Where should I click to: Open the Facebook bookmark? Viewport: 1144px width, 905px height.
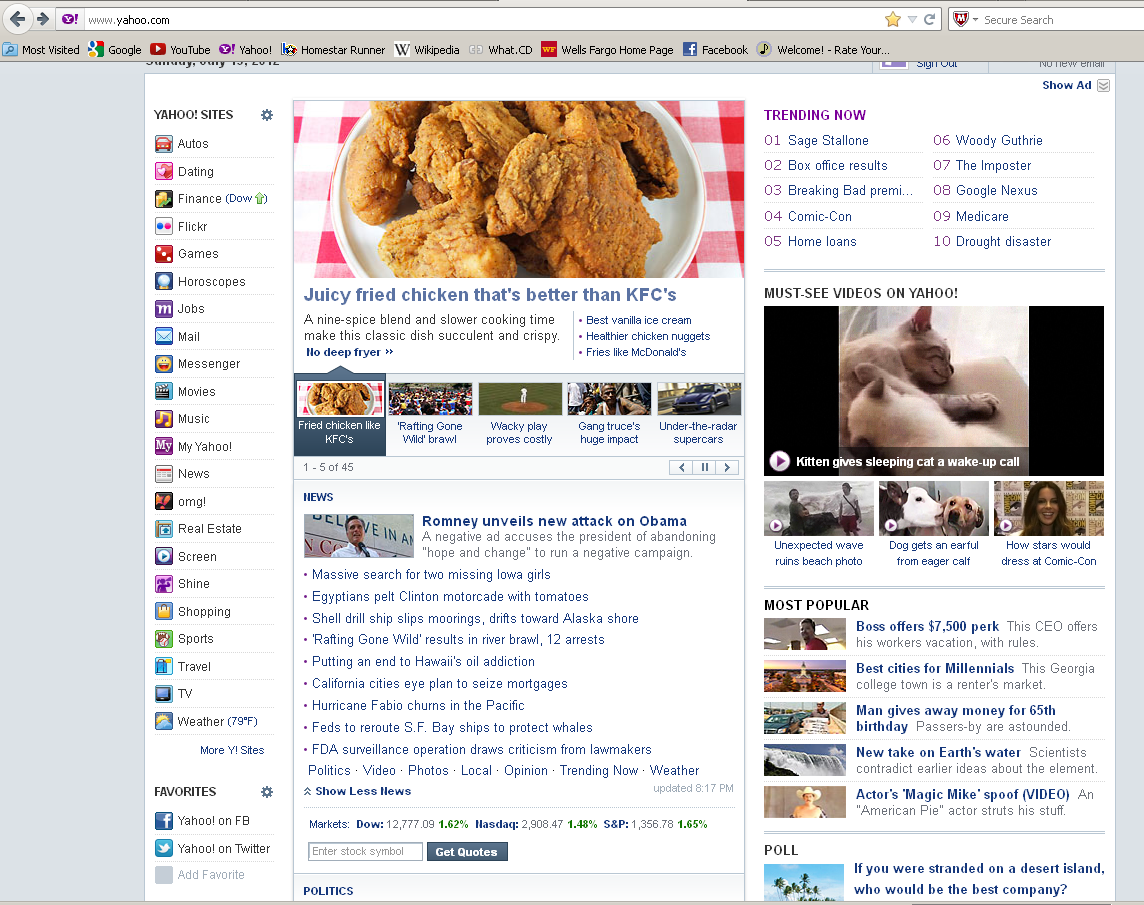[x=716, y=50]
